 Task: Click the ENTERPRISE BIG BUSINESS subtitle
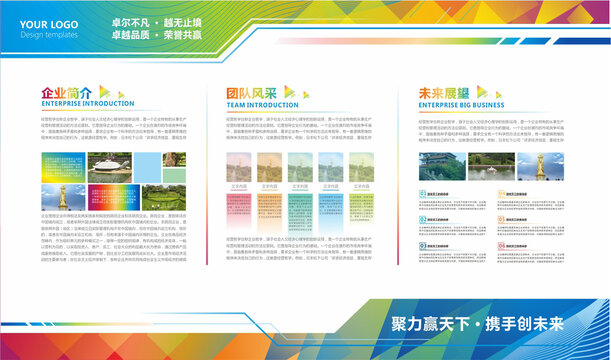coord(461,105)
